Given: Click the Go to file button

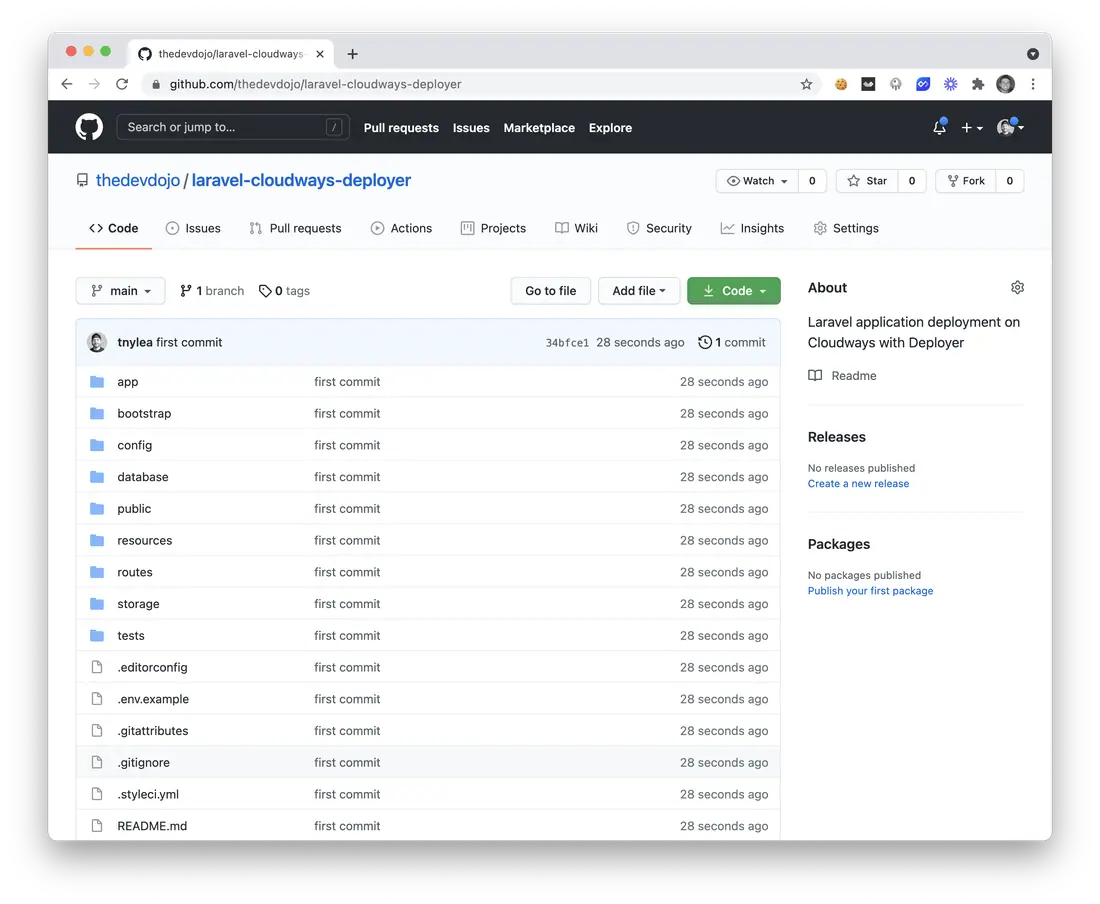Looking at the screenshot, I should (x=551, y=291).
